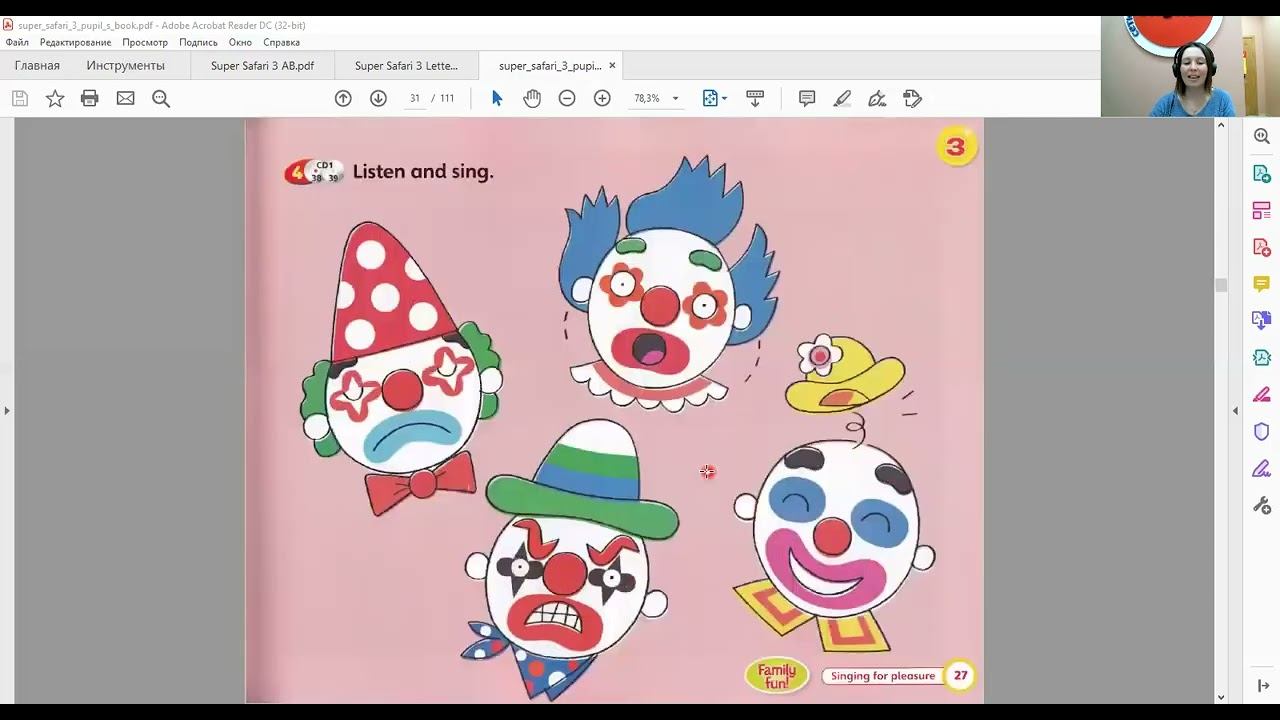Viewport: 1280px width, 720px height.
Task: Enable the arrow Selection tool
Action: 497,98
